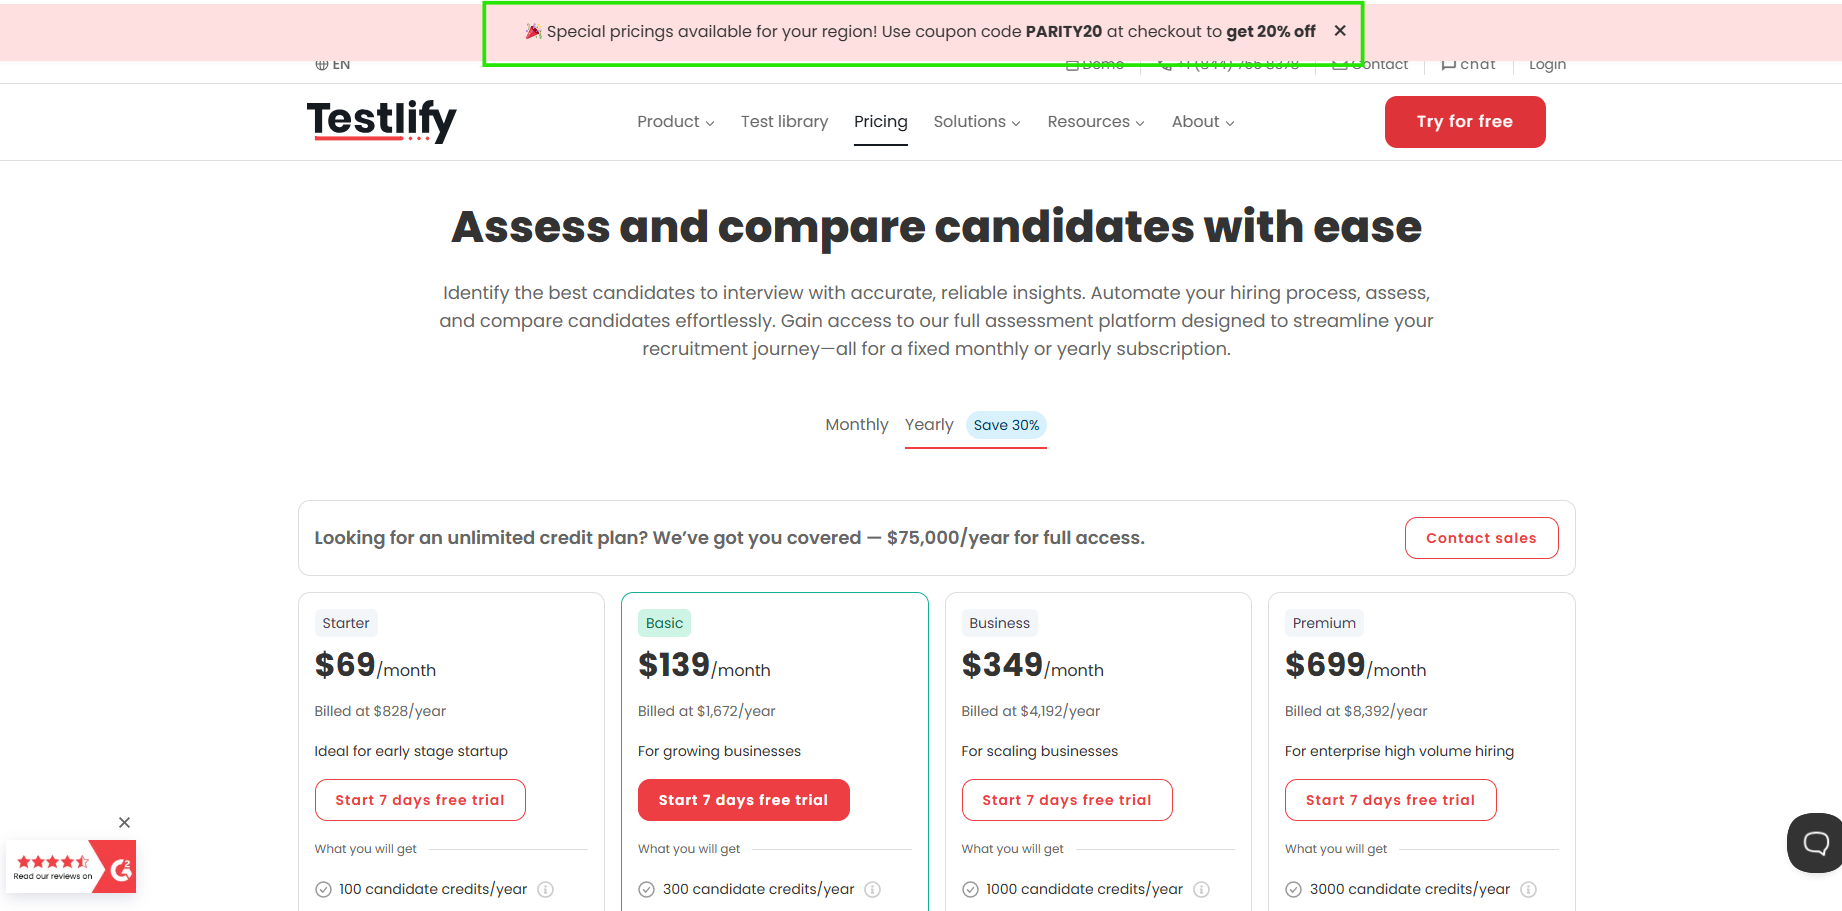Show info for 3000 candidate credits/year
Screen dimensions: 1842x911
[x=1529, y=889]
